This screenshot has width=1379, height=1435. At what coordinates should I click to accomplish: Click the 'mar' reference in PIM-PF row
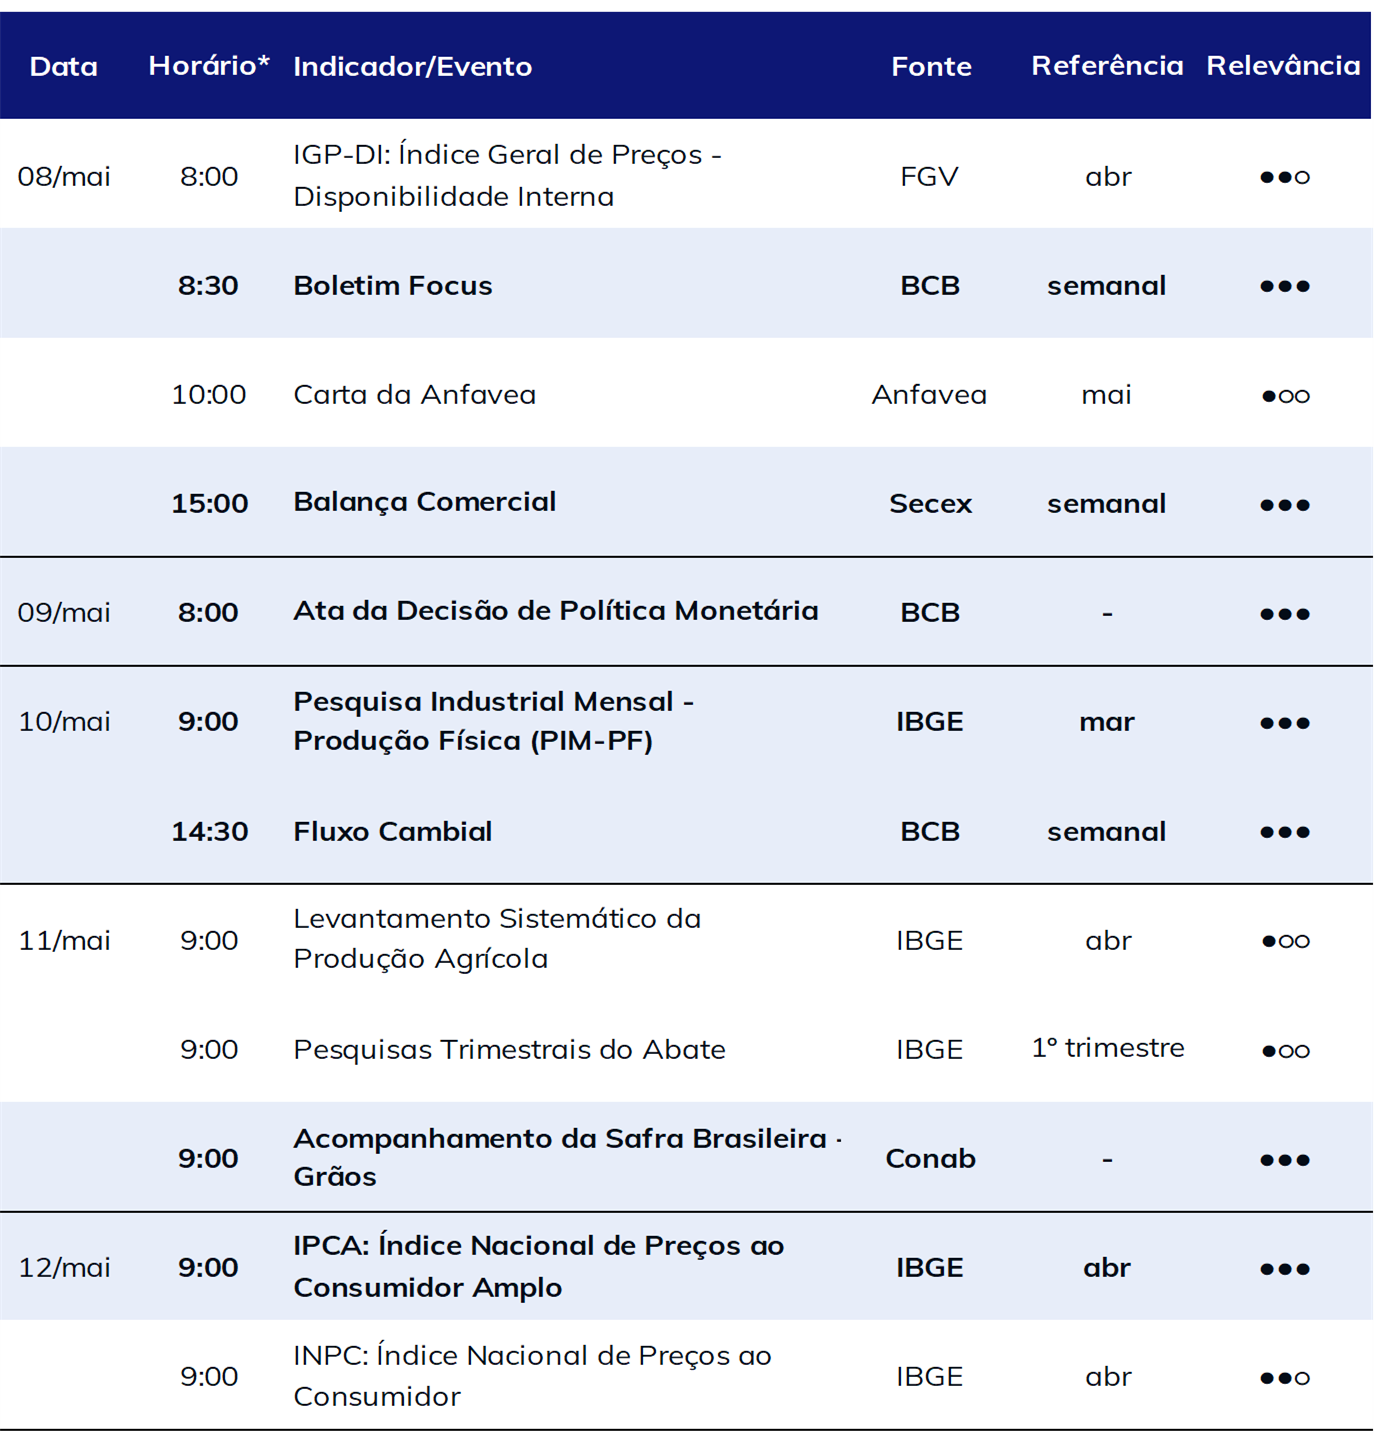tap(1107, 722)
